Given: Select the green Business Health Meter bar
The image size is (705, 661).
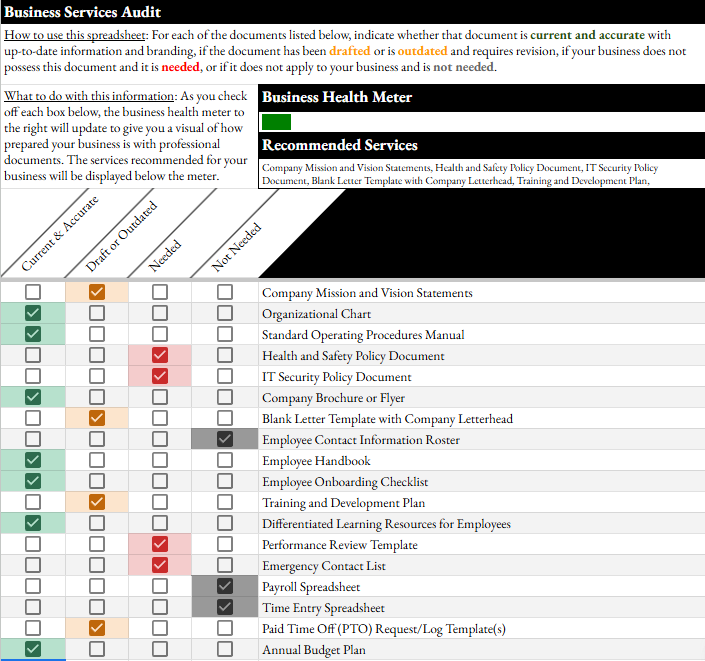Looking at the screenshot, I should [x=276, y=122].
